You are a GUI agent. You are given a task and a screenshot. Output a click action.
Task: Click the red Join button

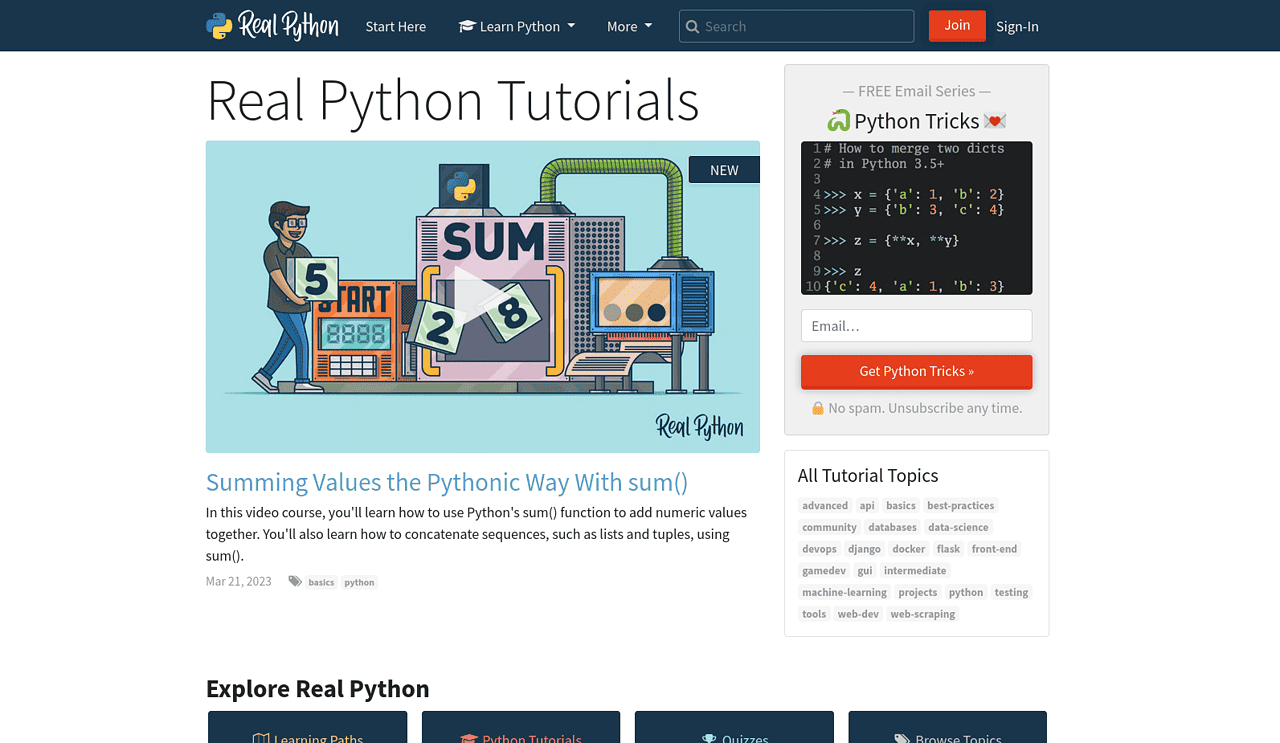(x=957, y=26)
